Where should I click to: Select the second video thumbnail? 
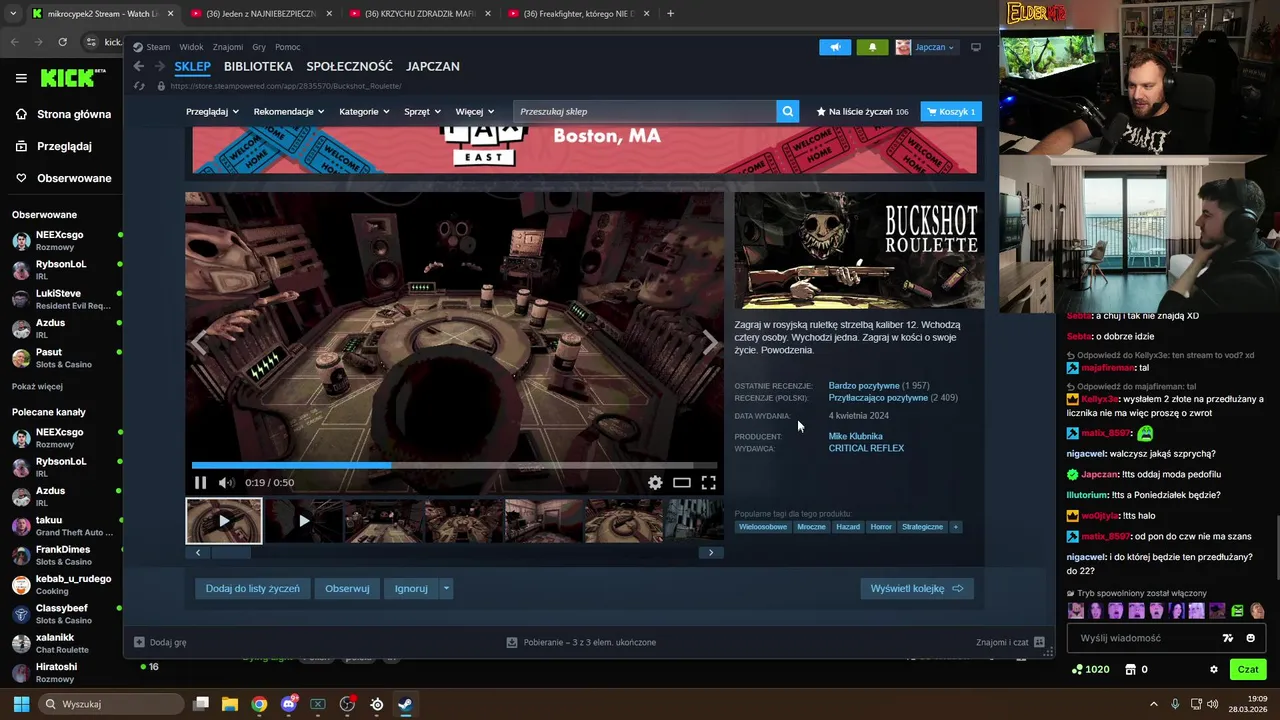coord(304,520)
